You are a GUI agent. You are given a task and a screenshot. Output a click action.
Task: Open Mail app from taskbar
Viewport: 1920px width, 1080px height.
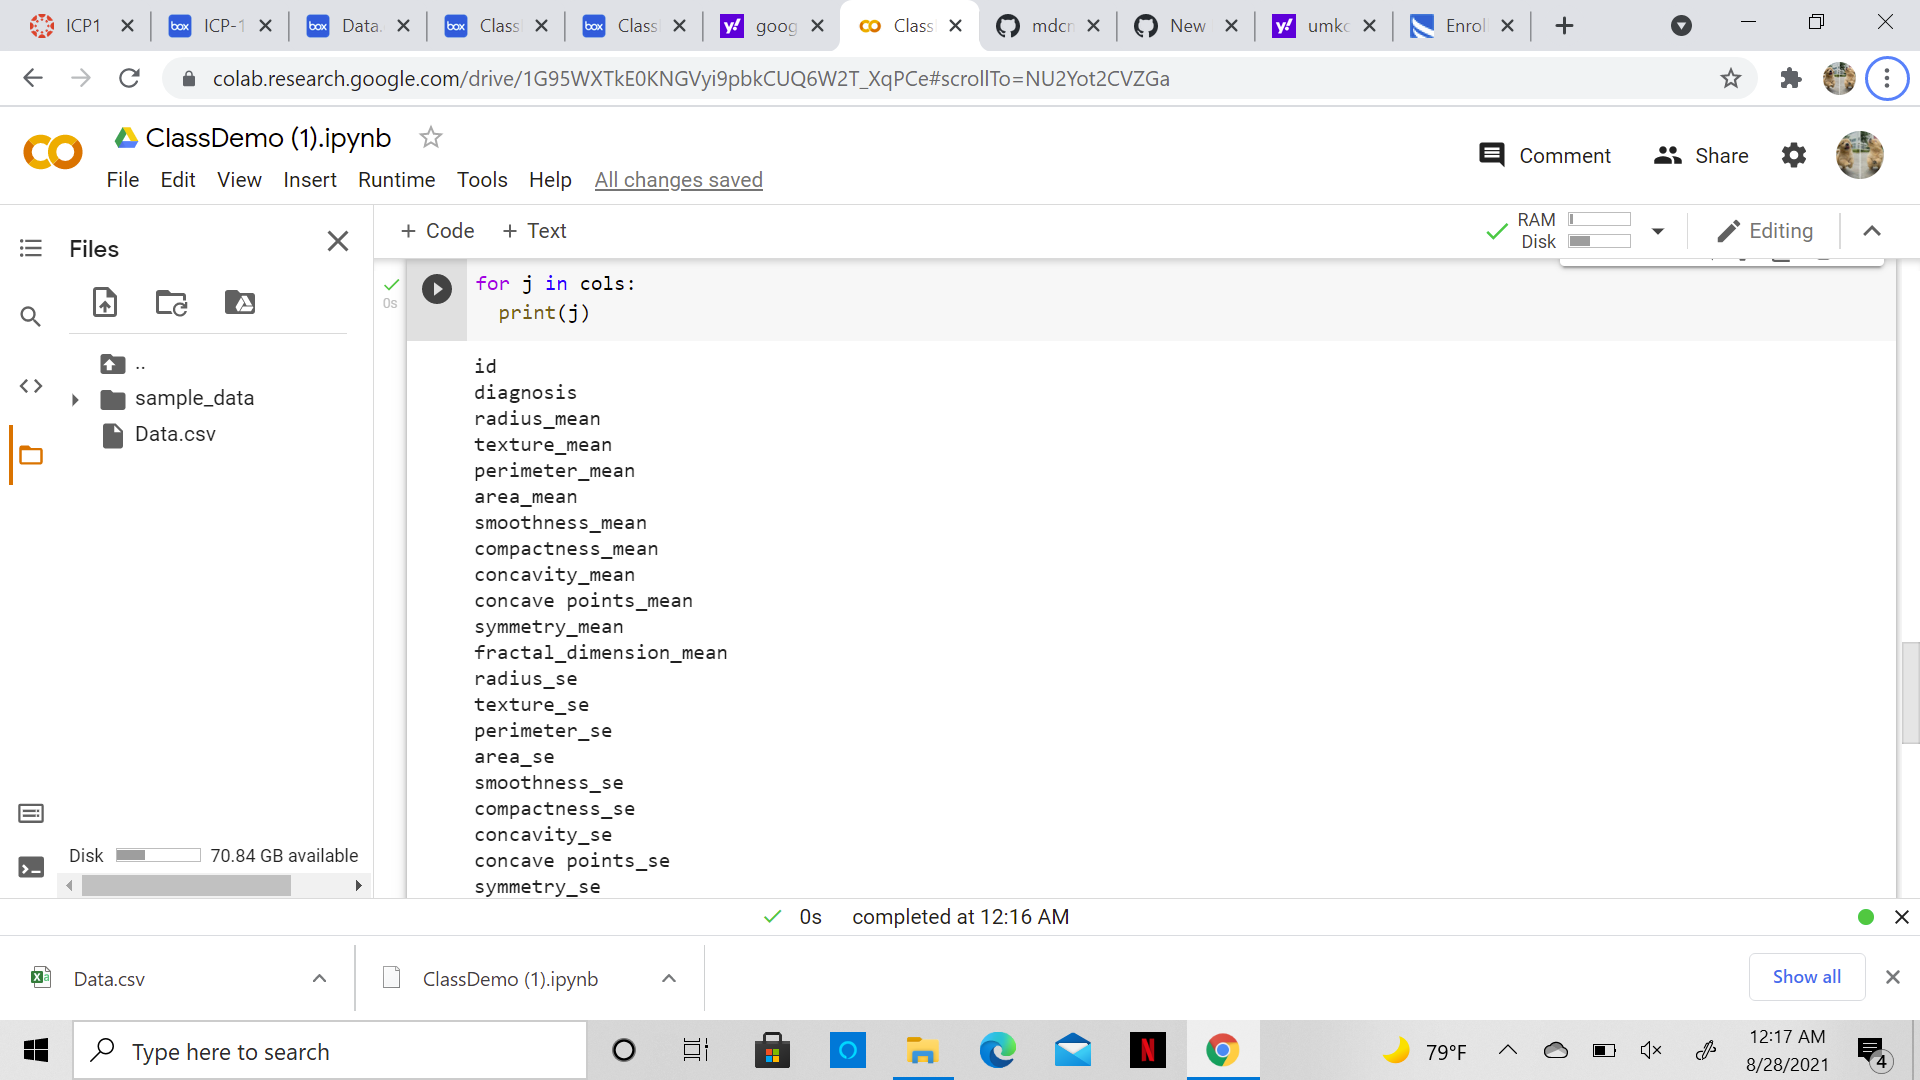[1072, 1050]
